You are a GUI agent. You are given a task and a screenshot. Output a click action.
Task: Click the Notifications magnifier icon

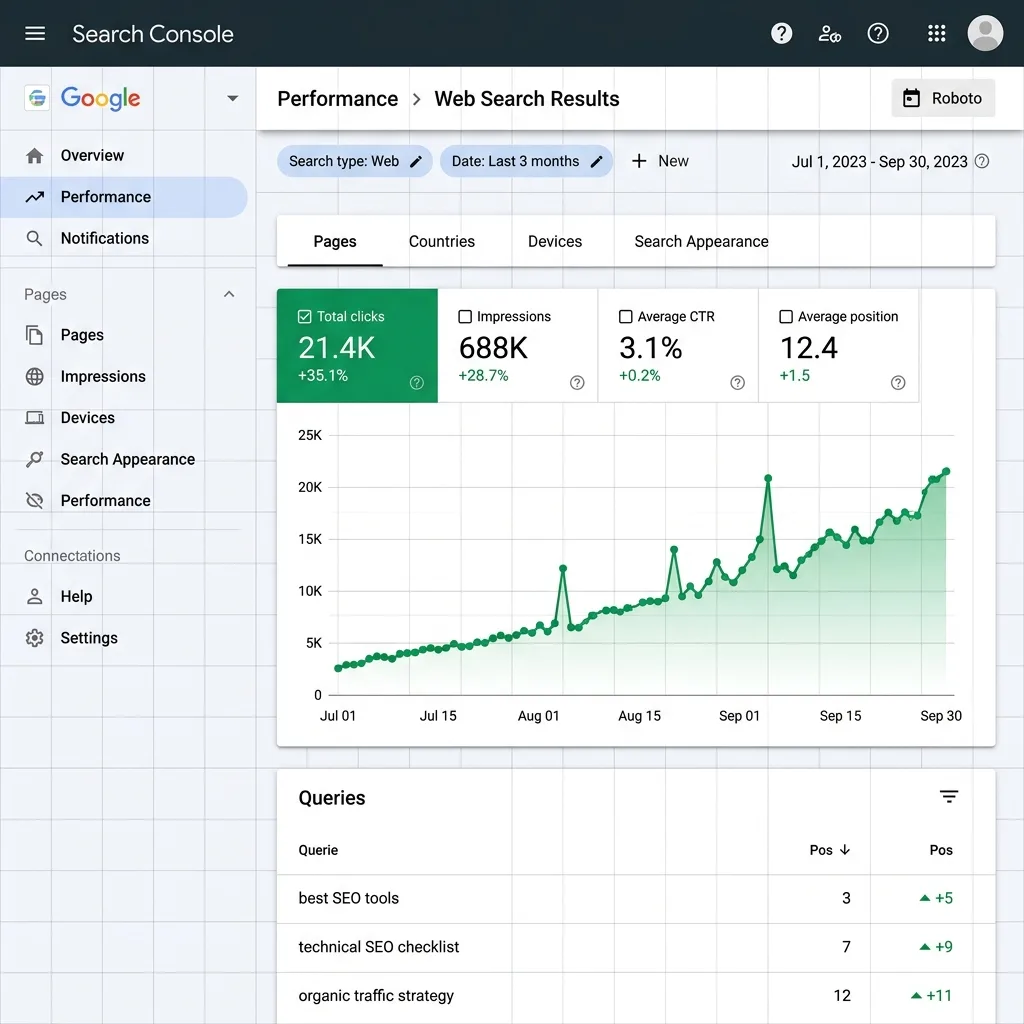click(35, 238)
